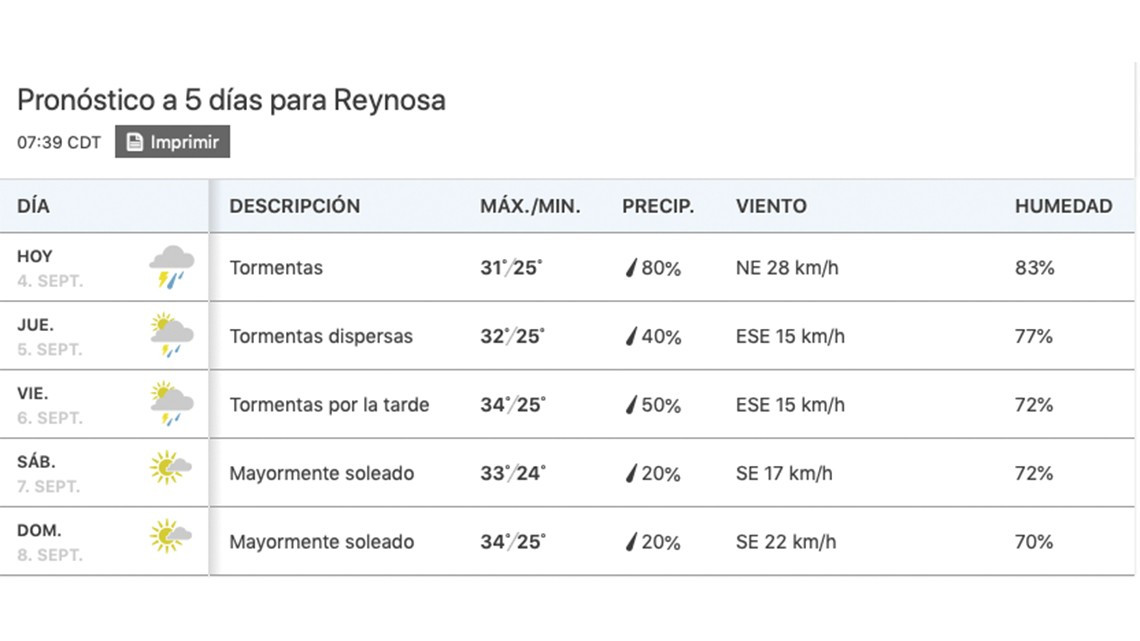
Task: Select the scattered storms icon for JUE. 5 SEPT.
Action: pos(170,336)
